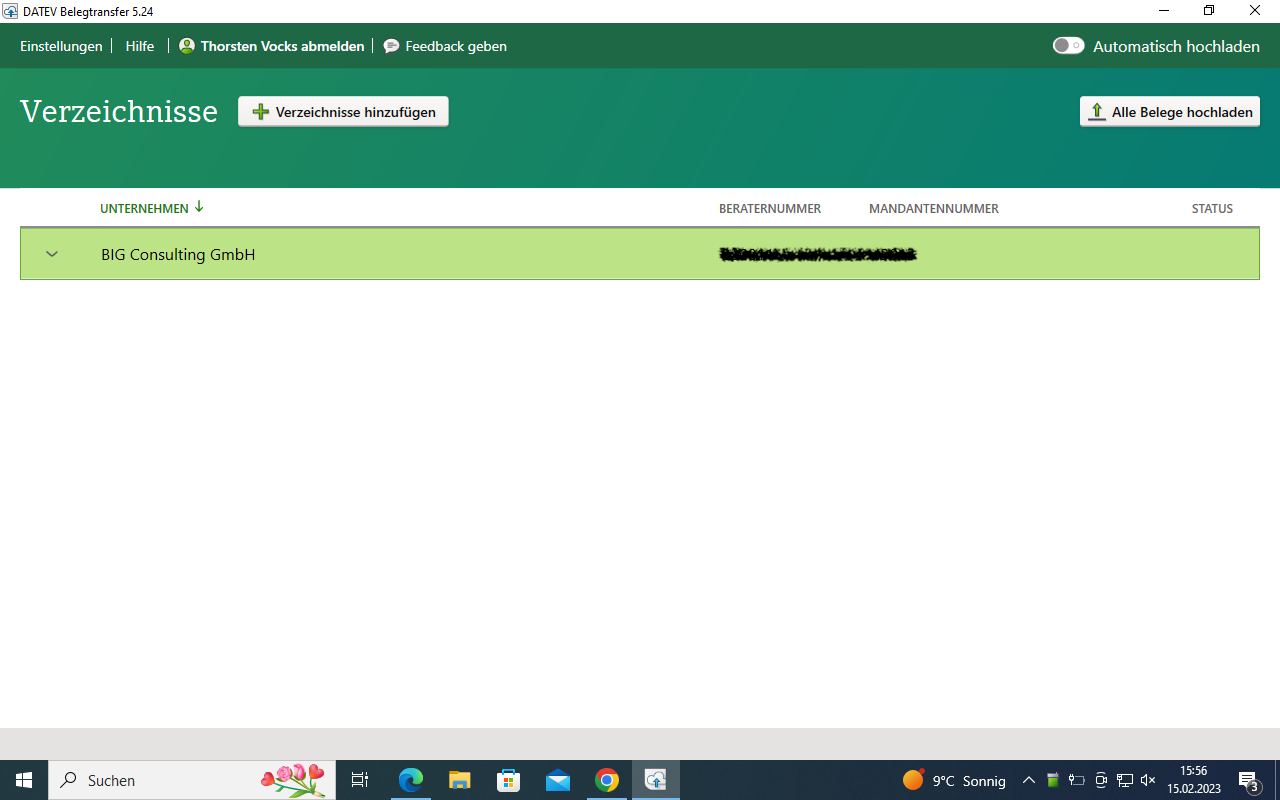Image resolution: width=1280 pixels, height=800 pixels.
Task: Show hidden system tray icons
Action: (1029, 780)
